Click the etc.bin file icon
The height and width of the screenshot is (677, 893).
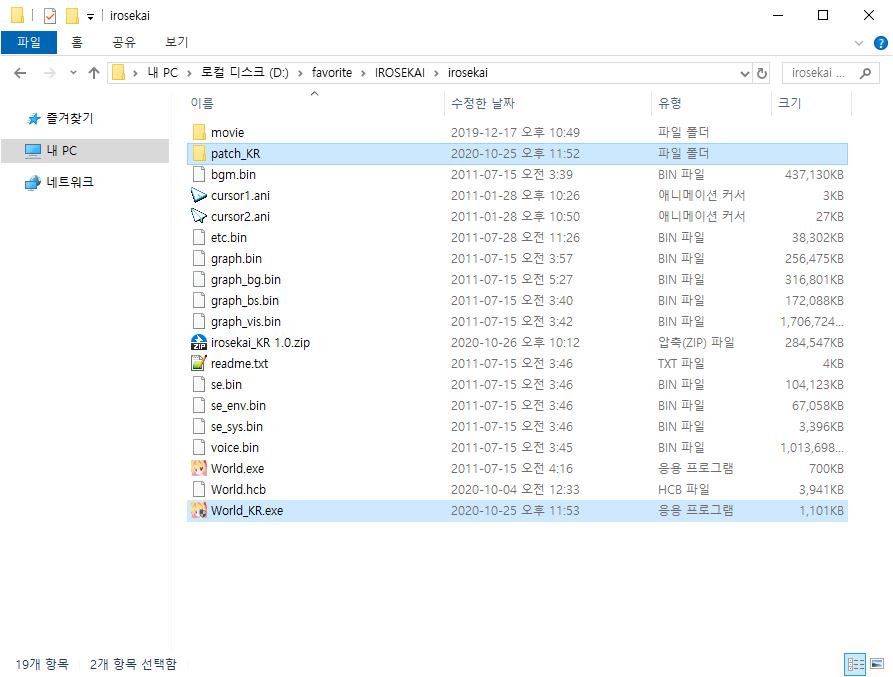(199, 237)
